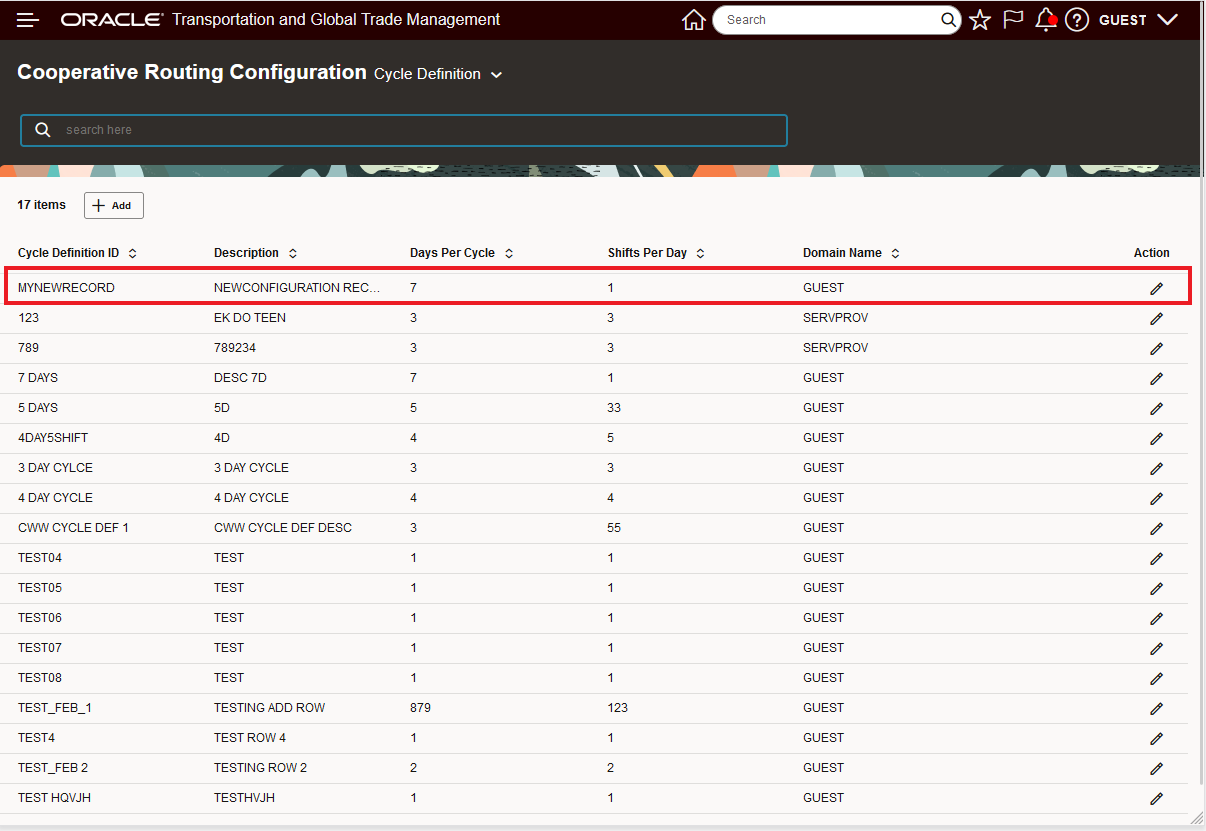Select 'TESTING ADD ROW' description cell
Screen dimensions: 1206x831
pyautogui.click(x=269, y=708)
